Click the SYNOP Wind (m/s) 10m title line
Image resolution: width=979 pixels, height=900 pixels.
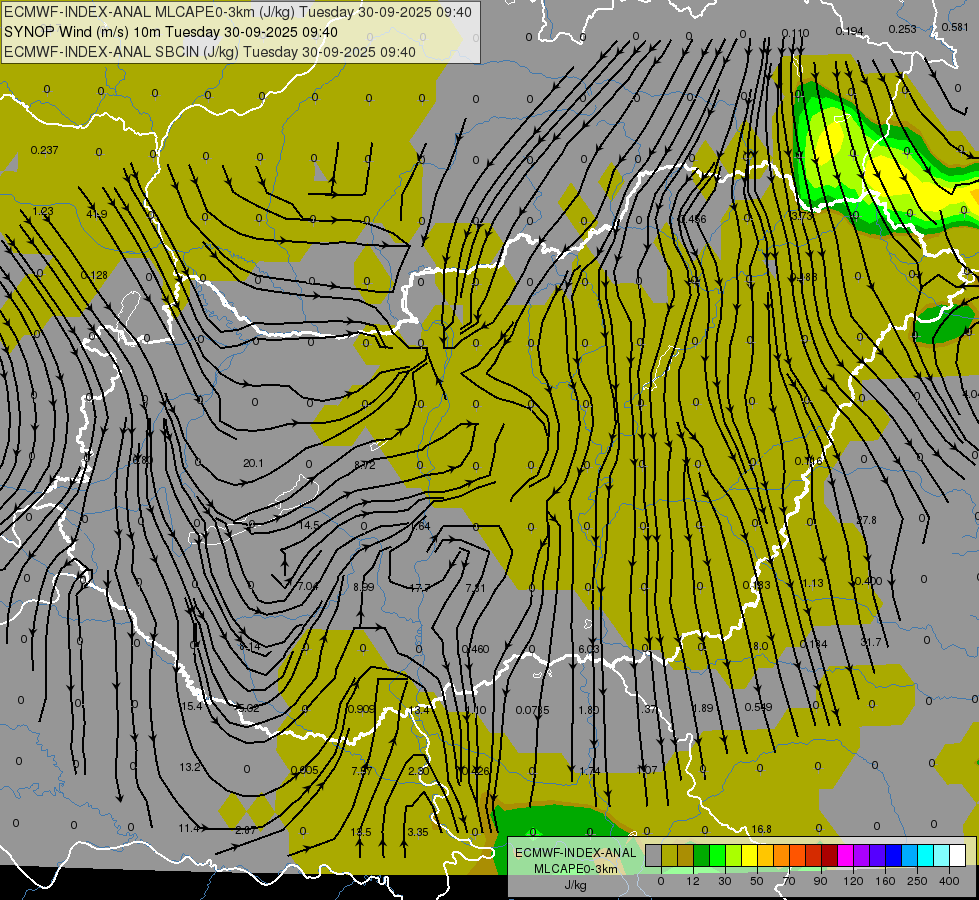[x=171, y=32]
